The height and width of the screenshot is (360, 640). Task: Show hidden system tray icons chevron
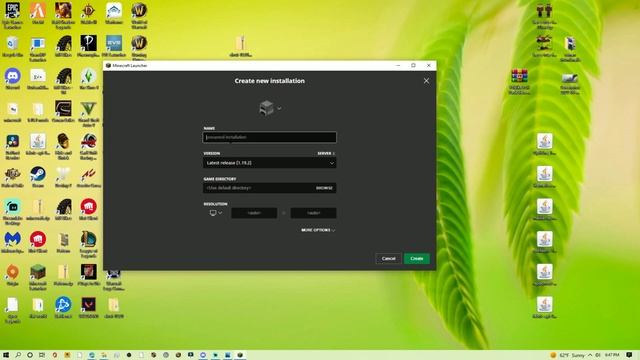(x=590, y=355)
